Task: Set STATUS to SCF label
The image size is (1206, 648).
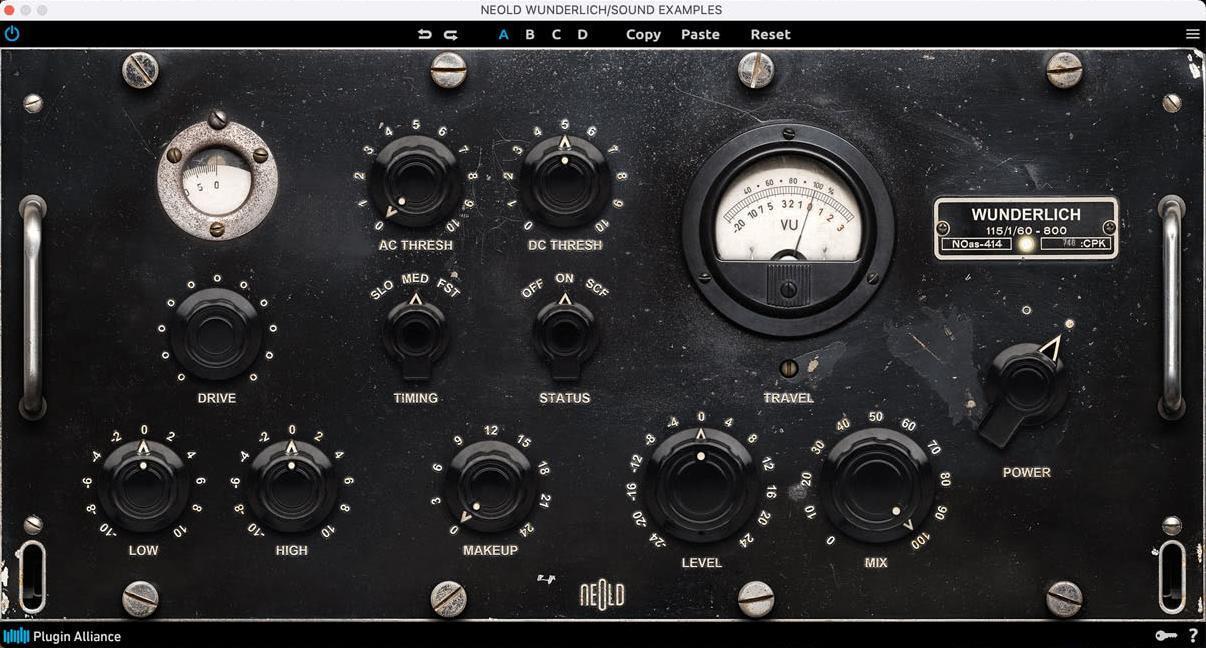Action: 597,289
